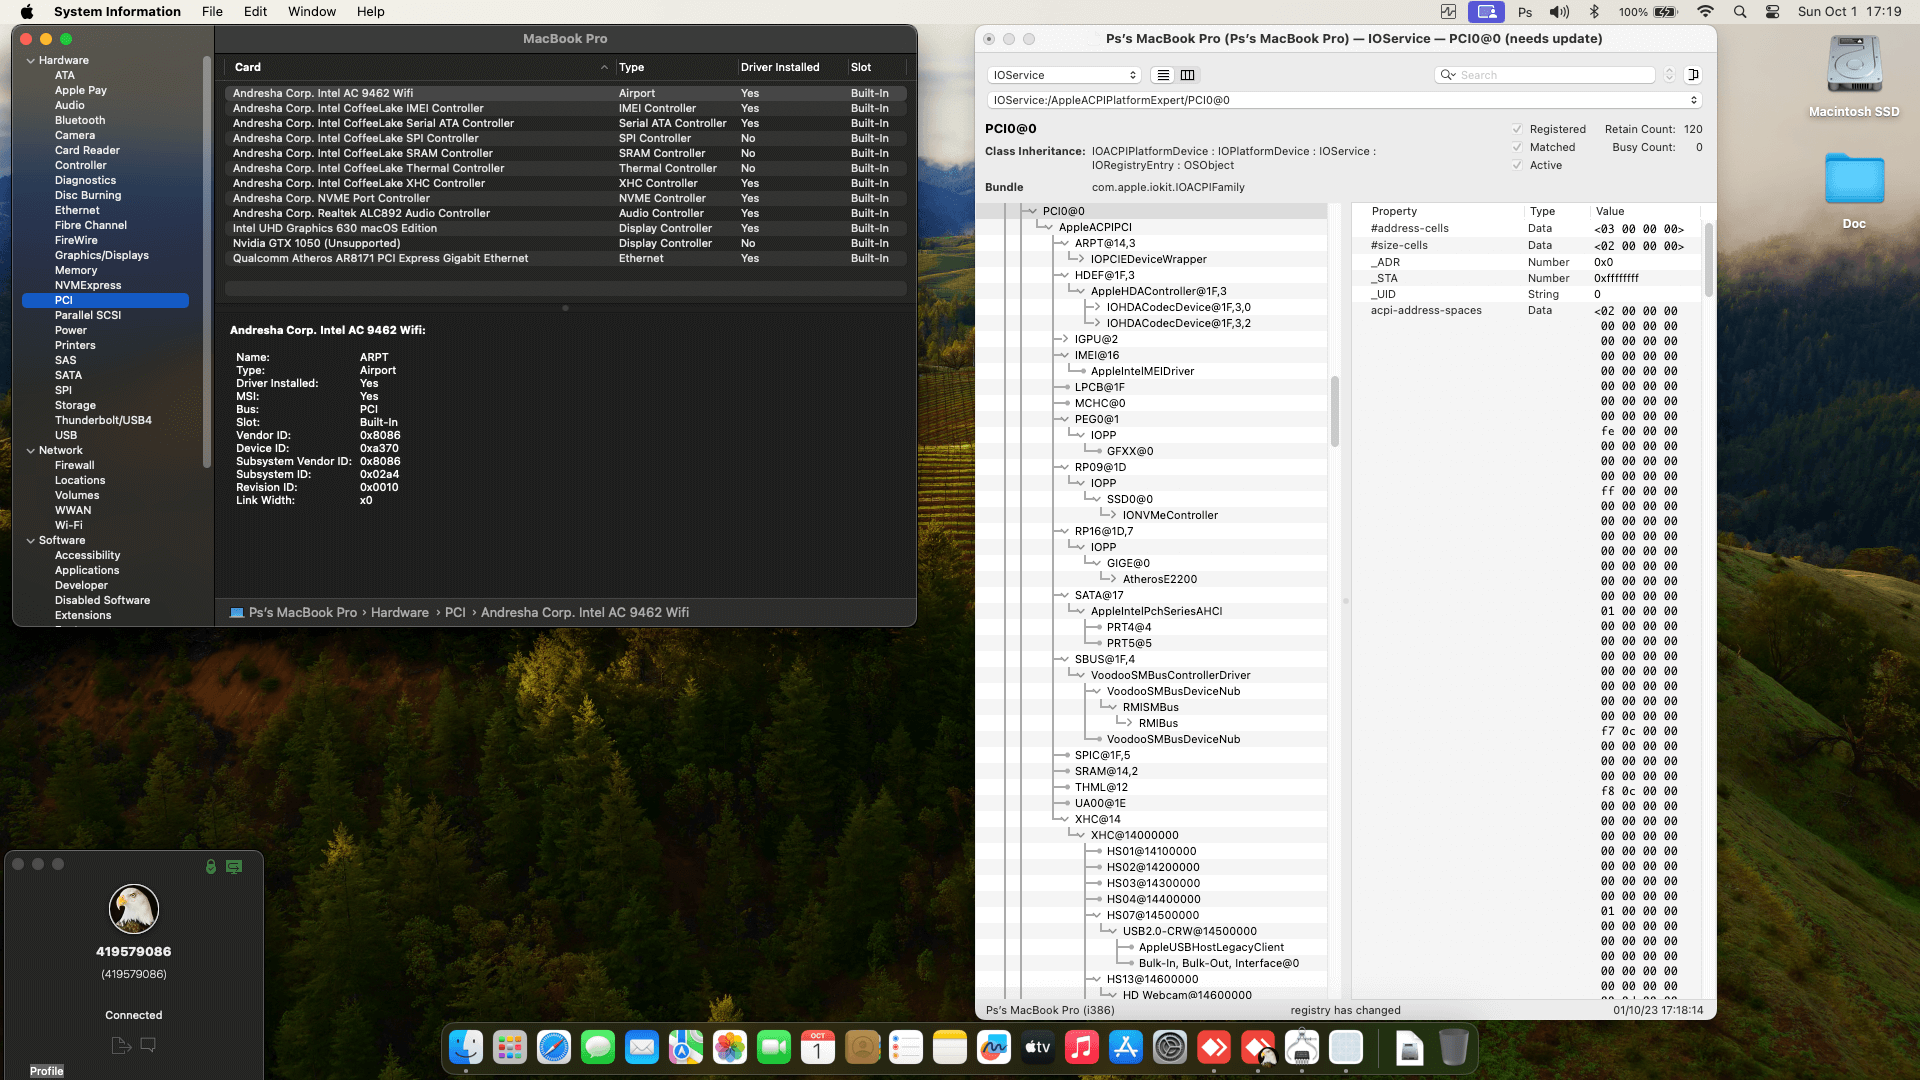
Task: Switch IORegistryExplorer to column view
Action: tap(1187, 75)
